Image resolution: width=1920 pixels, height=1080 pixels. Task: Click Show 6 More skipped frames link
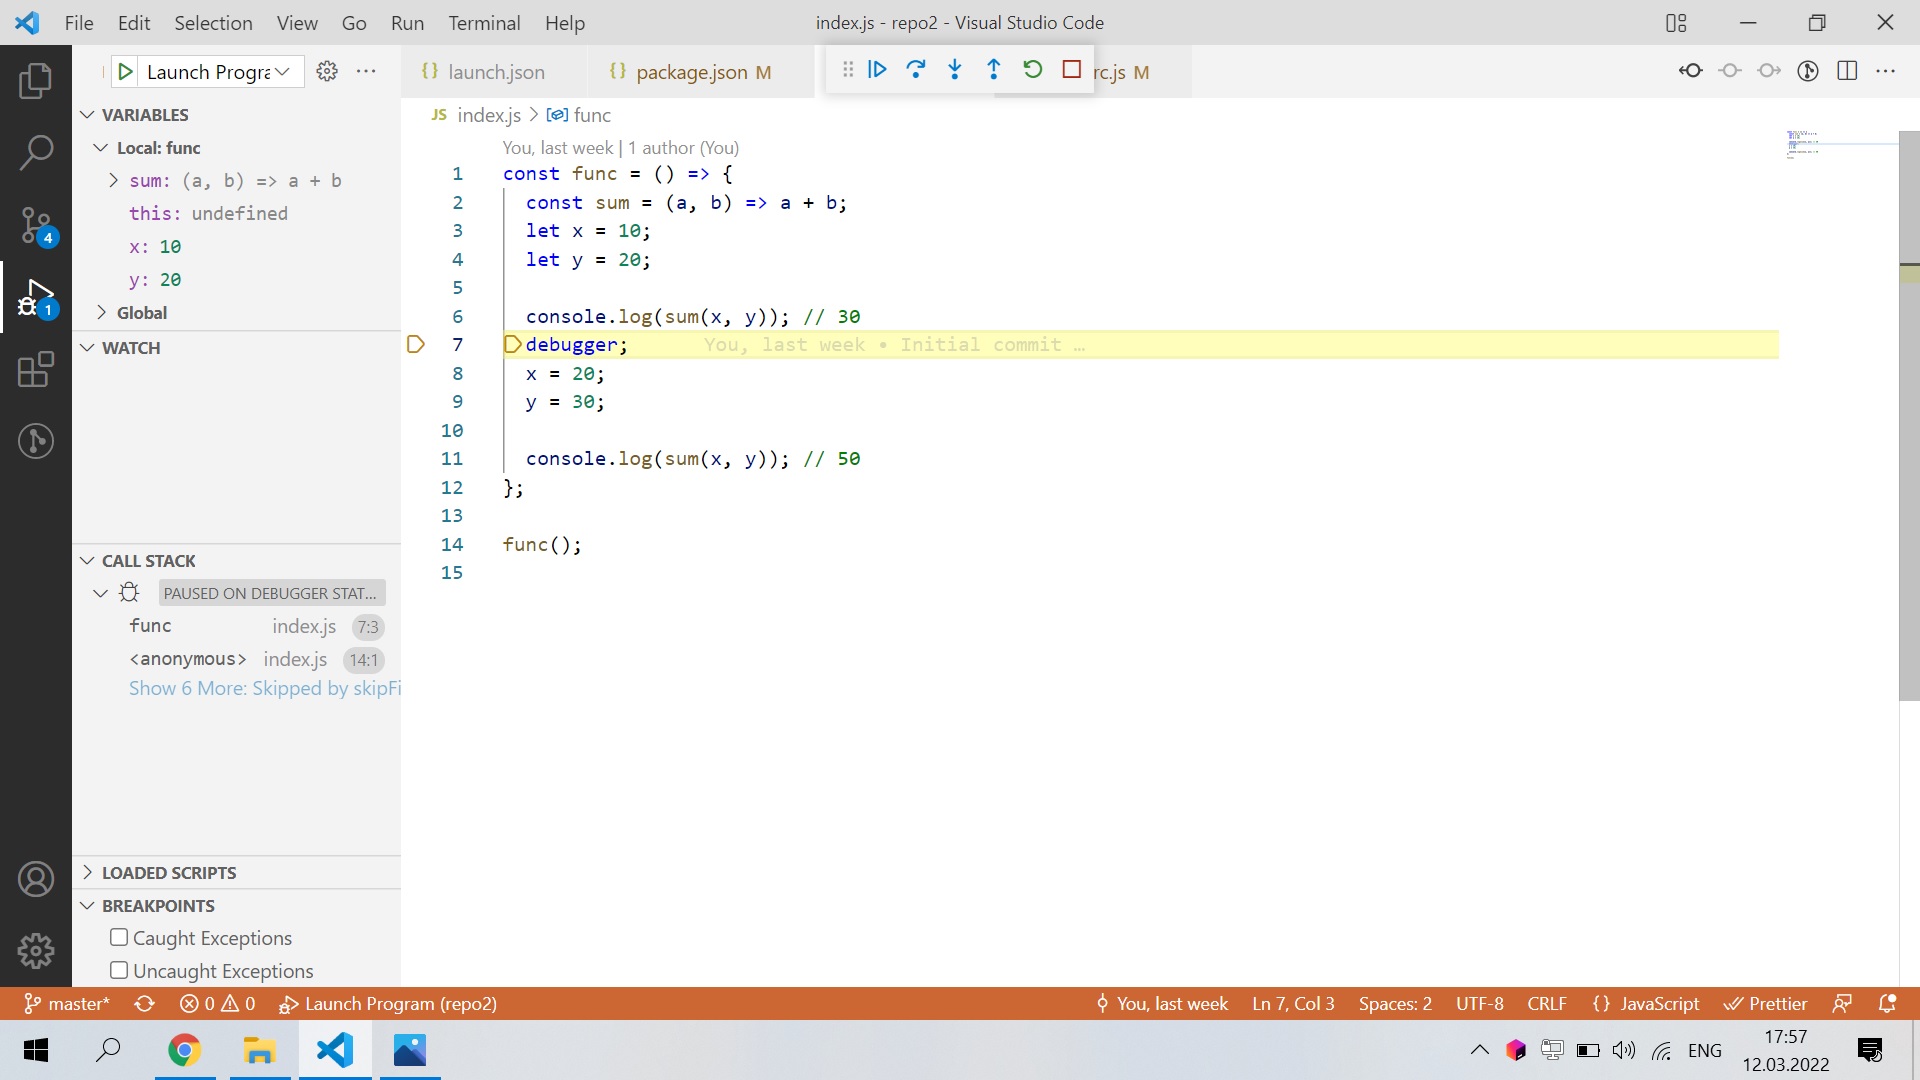click(264, 689)
